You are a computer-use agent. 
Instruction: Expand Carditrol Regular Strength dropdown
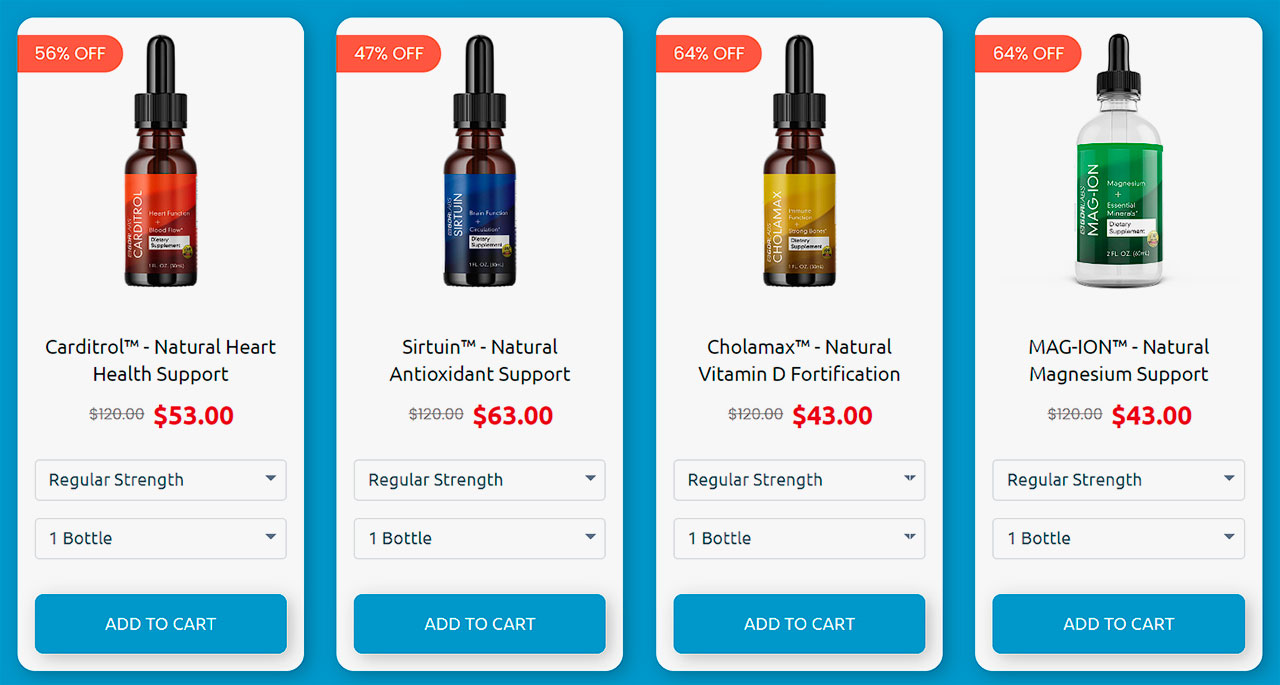tap(161, 480)
